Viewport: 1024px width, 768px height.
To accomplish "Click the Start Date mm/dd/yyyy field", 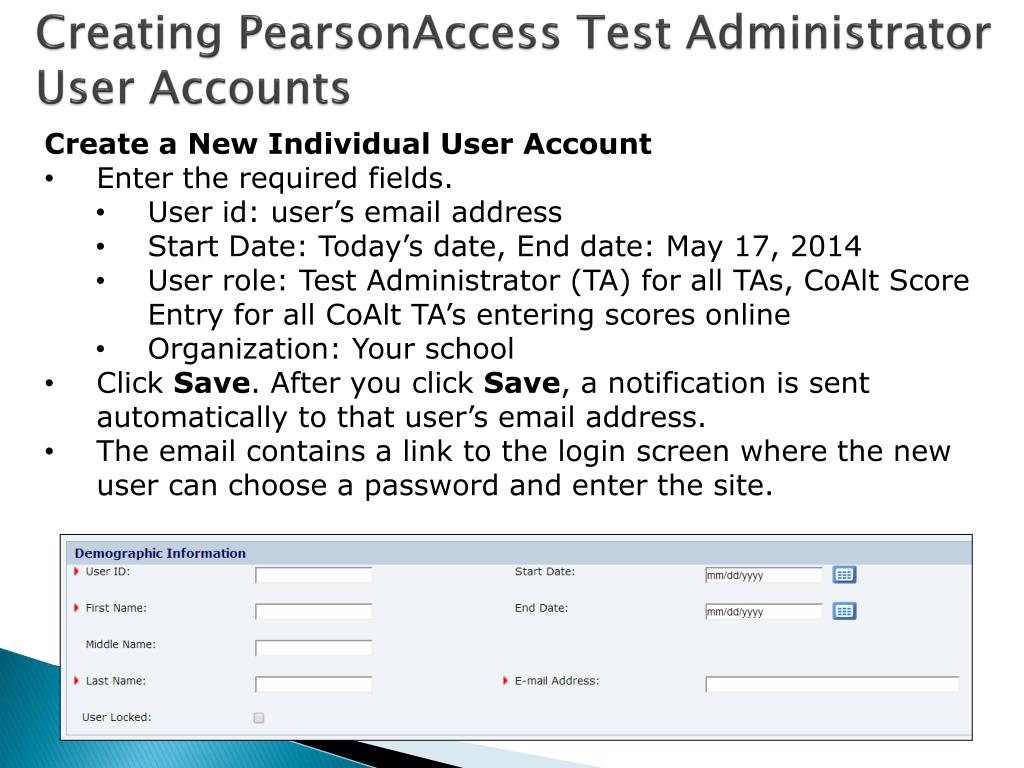I will (764, 575).
